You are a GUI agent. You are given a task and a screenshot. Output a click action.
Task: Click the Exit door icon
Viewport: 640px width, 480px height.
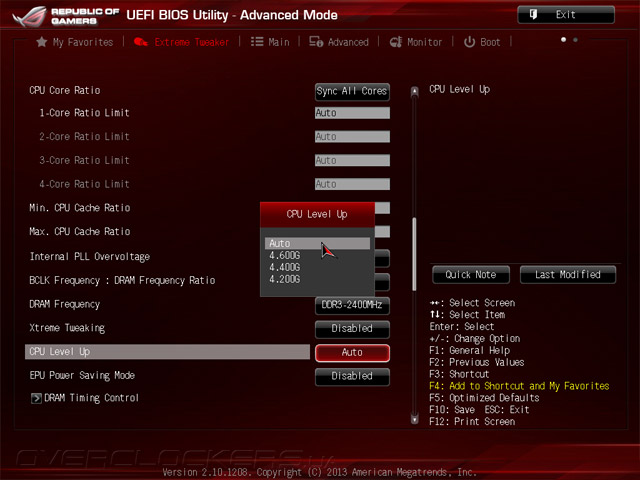[533, 15]
